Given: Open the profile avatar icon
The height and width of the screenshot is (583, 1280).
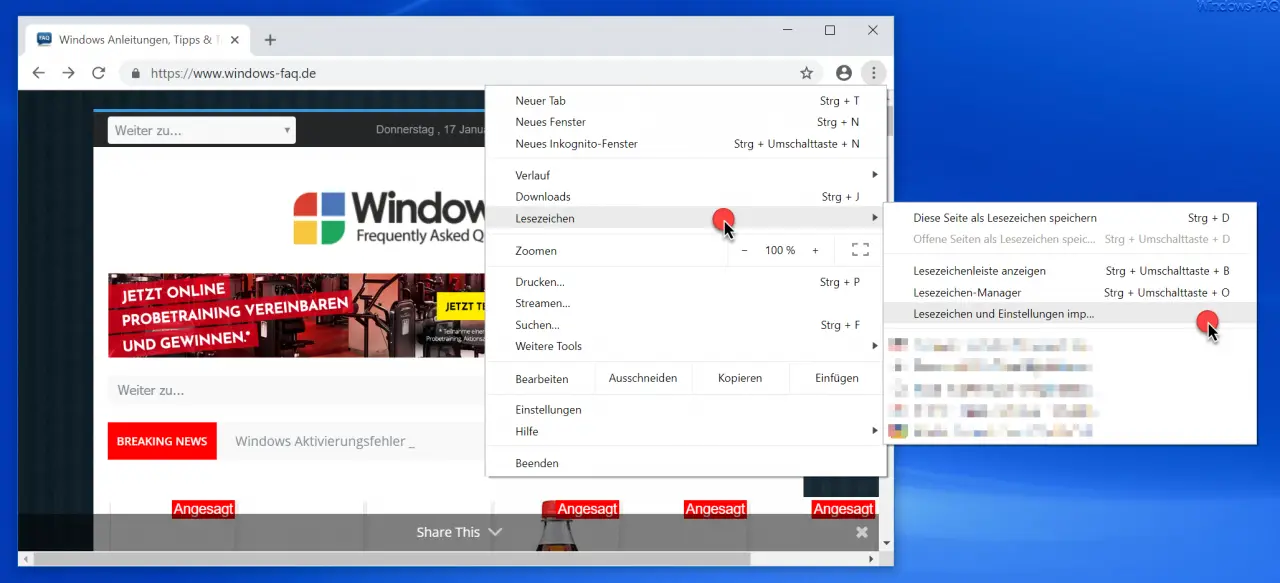Looking at the screenshot, I should click(844, 73).
